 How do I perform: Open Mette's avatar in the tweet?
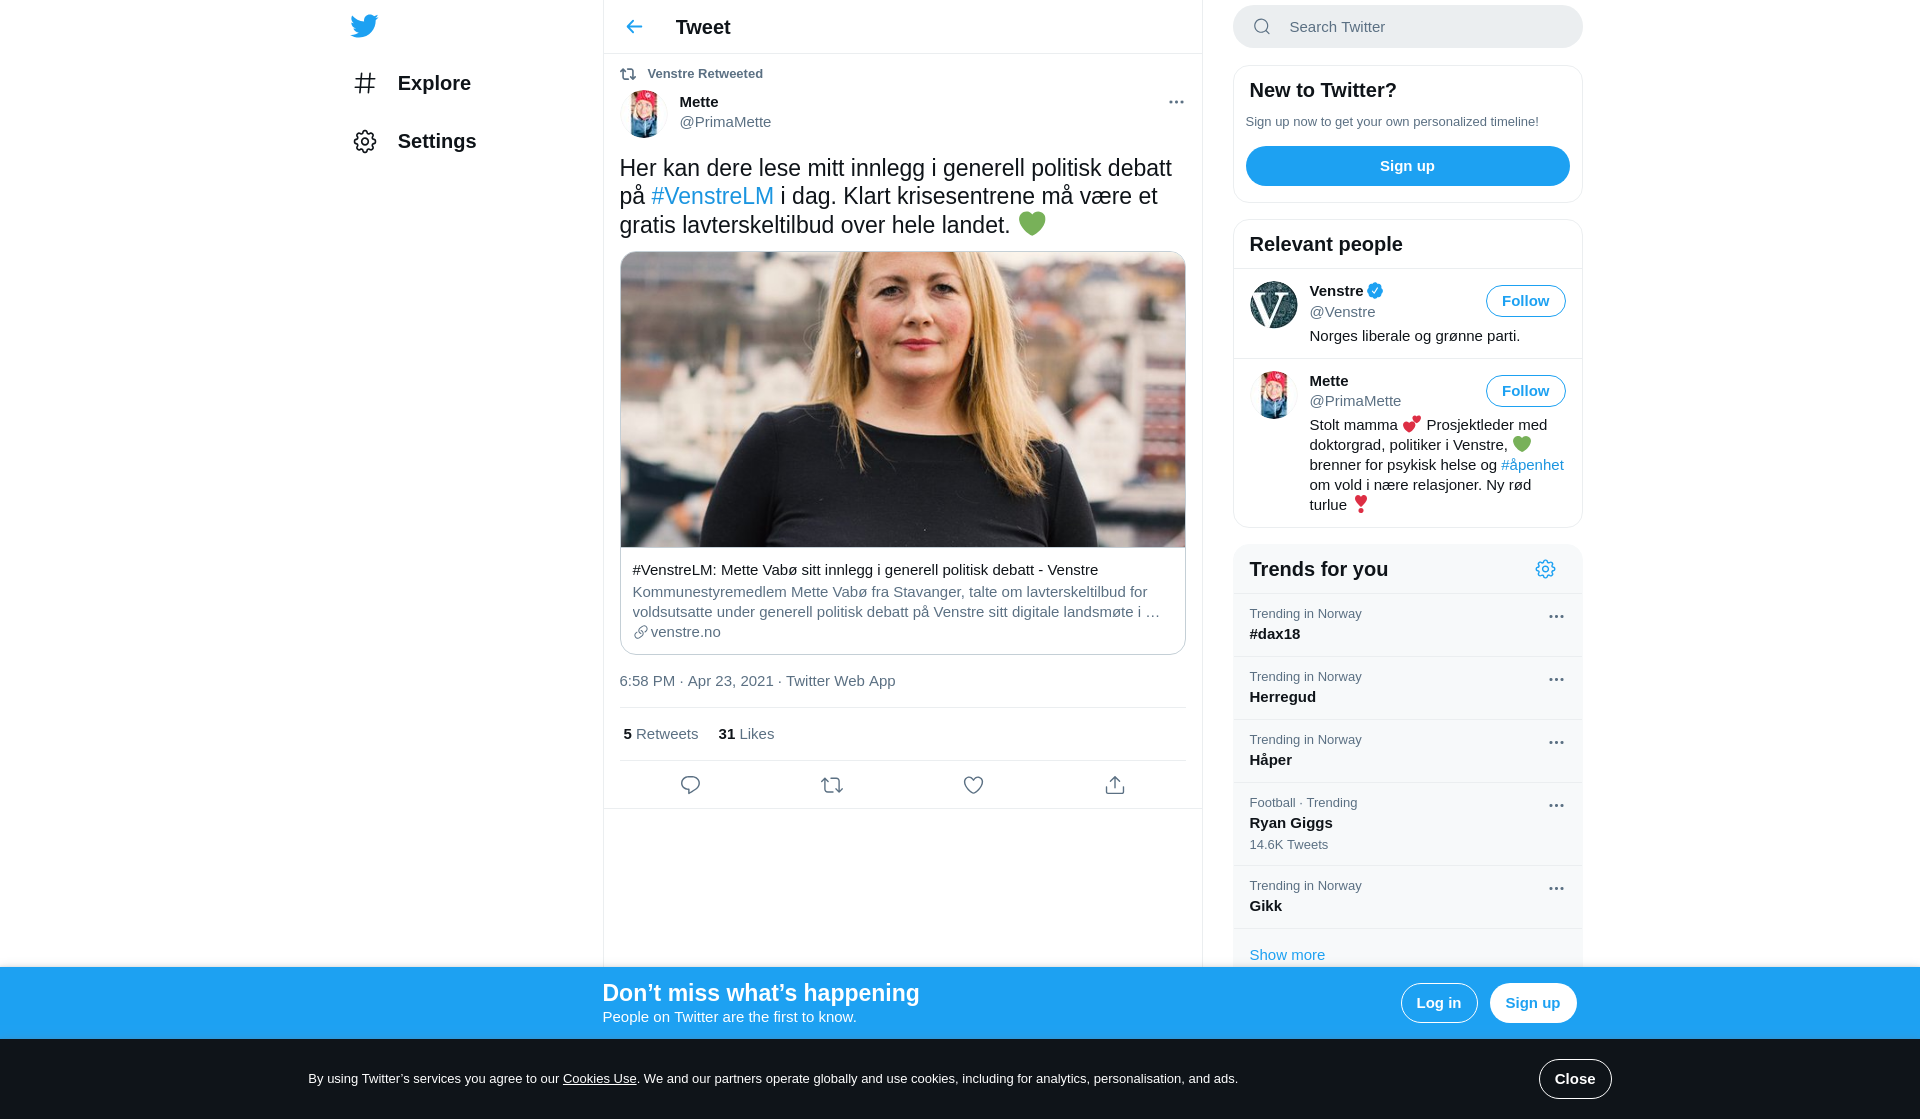pyautogui.click(x=644, y=113)
